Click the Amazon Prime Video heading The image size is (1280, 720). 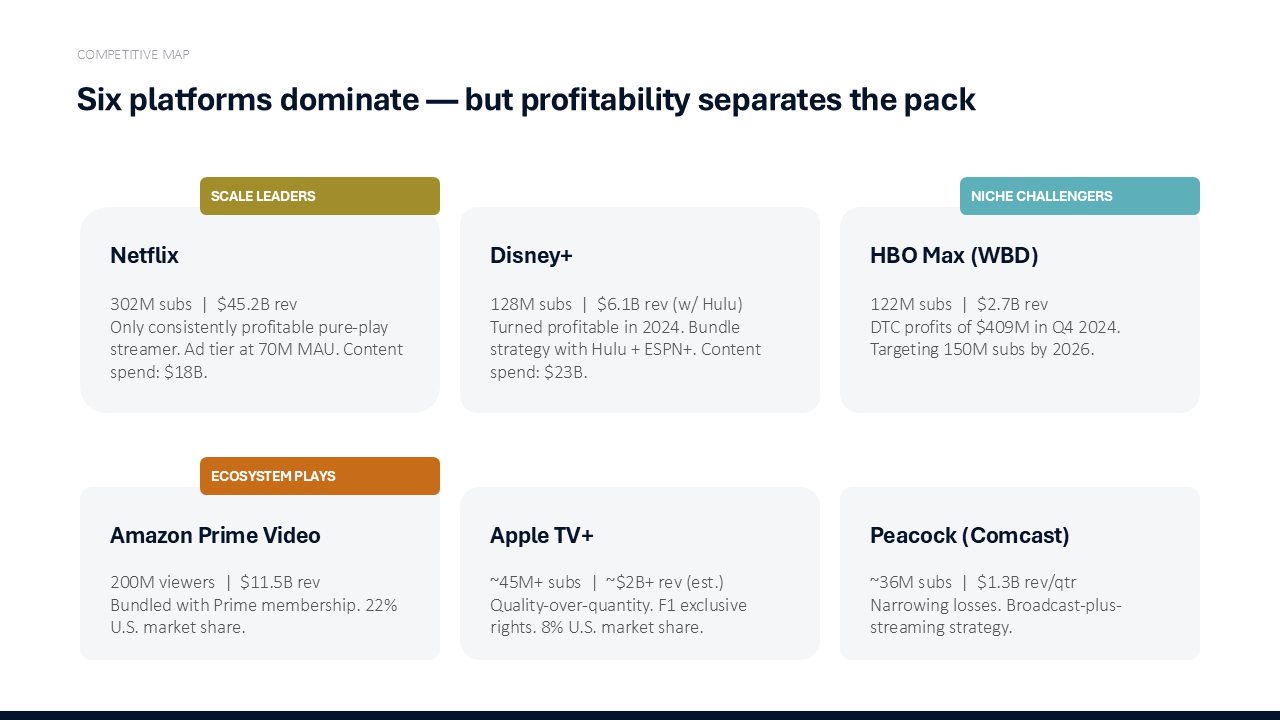[215, 535]
